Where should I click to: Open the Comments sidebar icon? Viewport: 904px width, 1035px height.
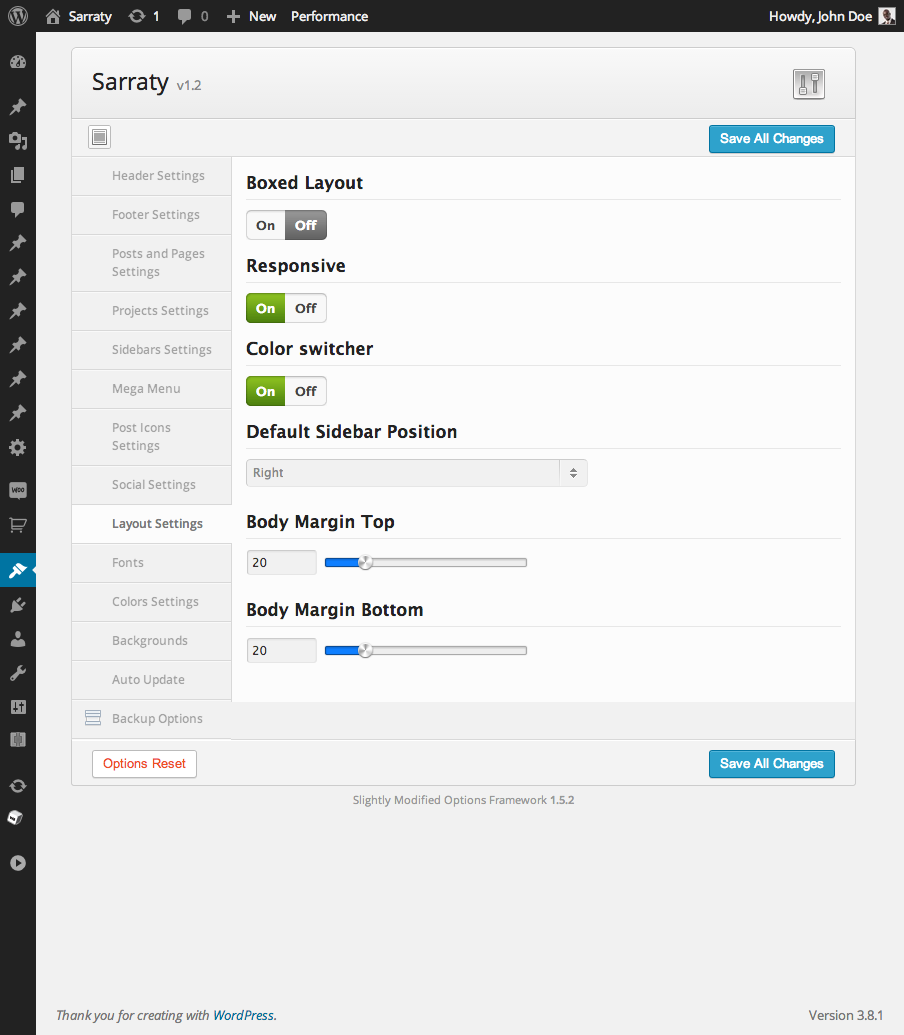[18, 209]
